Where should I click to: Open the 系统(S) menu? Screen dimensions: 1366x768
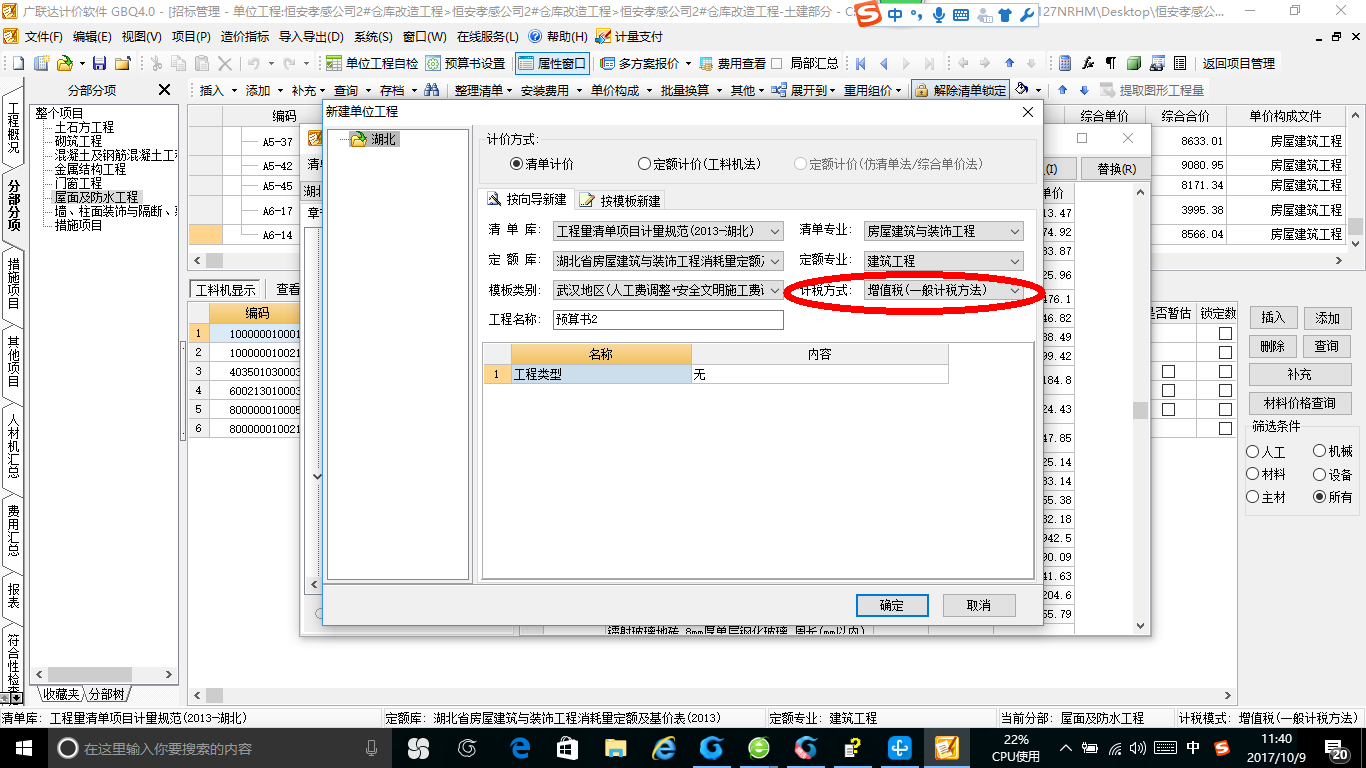pos(373,37)
